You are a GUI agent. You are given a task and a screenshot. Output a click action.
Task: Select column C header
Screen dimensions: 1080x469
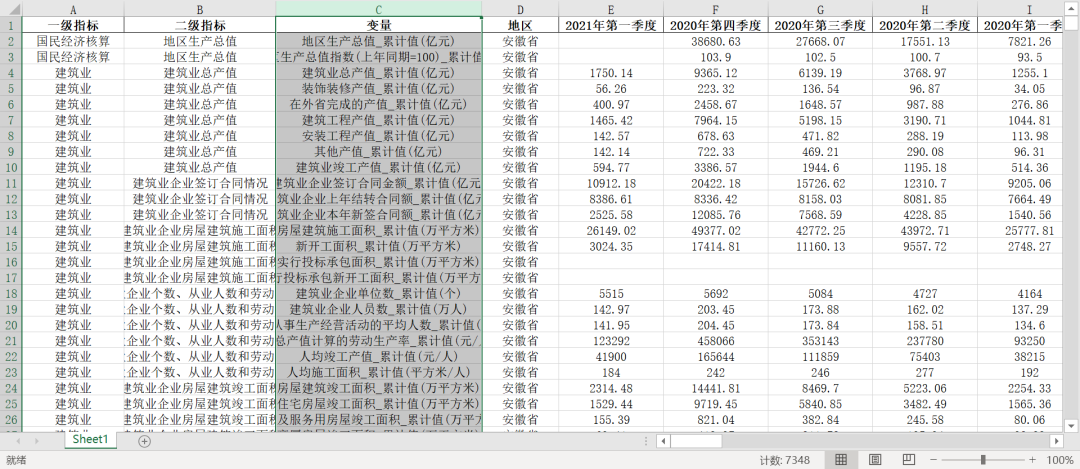tap(378, 9)
